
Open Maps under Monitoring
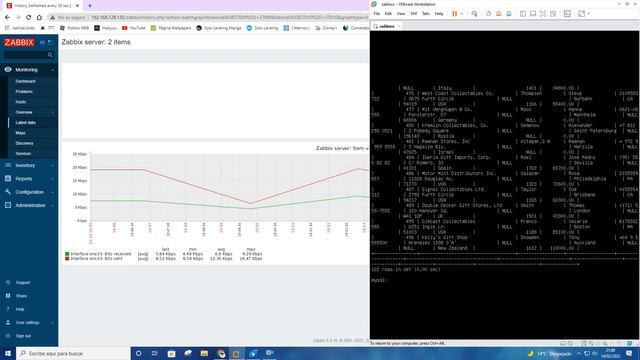pos(20,133)
